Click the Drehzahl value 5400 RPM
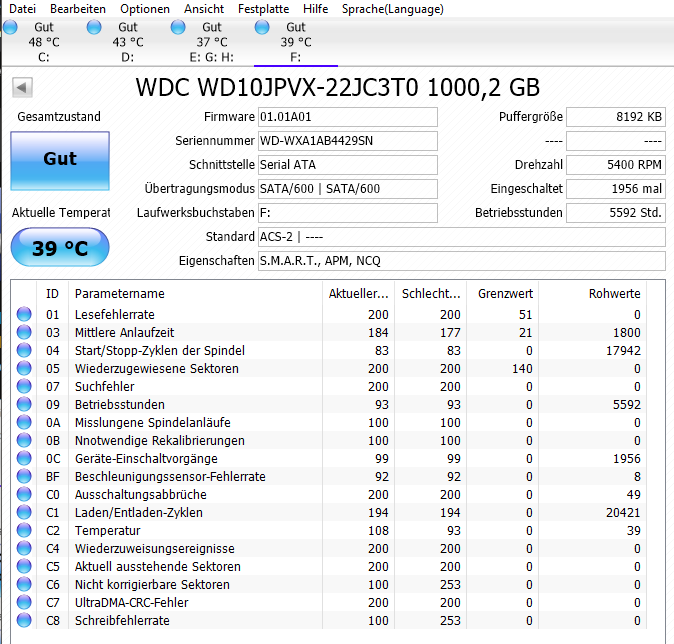674x644 pixels. point(616,165)
